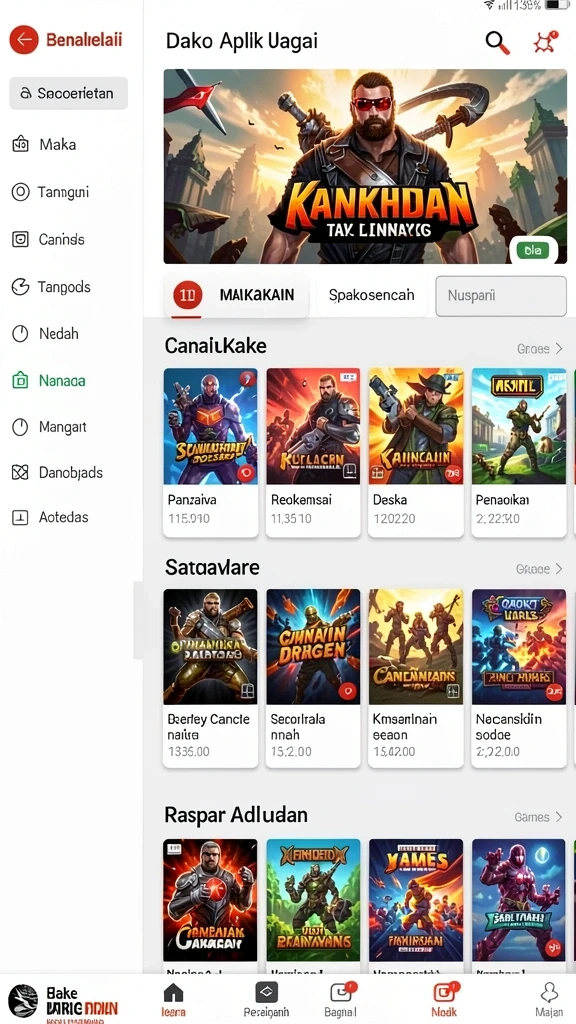Open the Necanskdin sodae game card
Viewport: 576px width, 1024px height.
tap(519, 678)
